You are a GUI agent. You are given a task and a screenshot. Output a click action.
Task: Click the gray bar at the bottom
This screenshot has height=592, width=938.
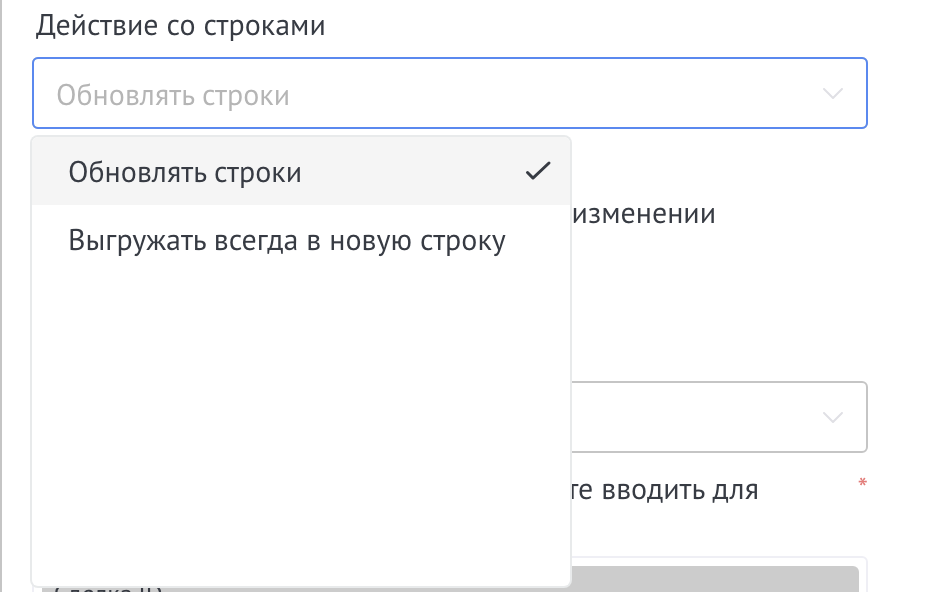point(714,579)
